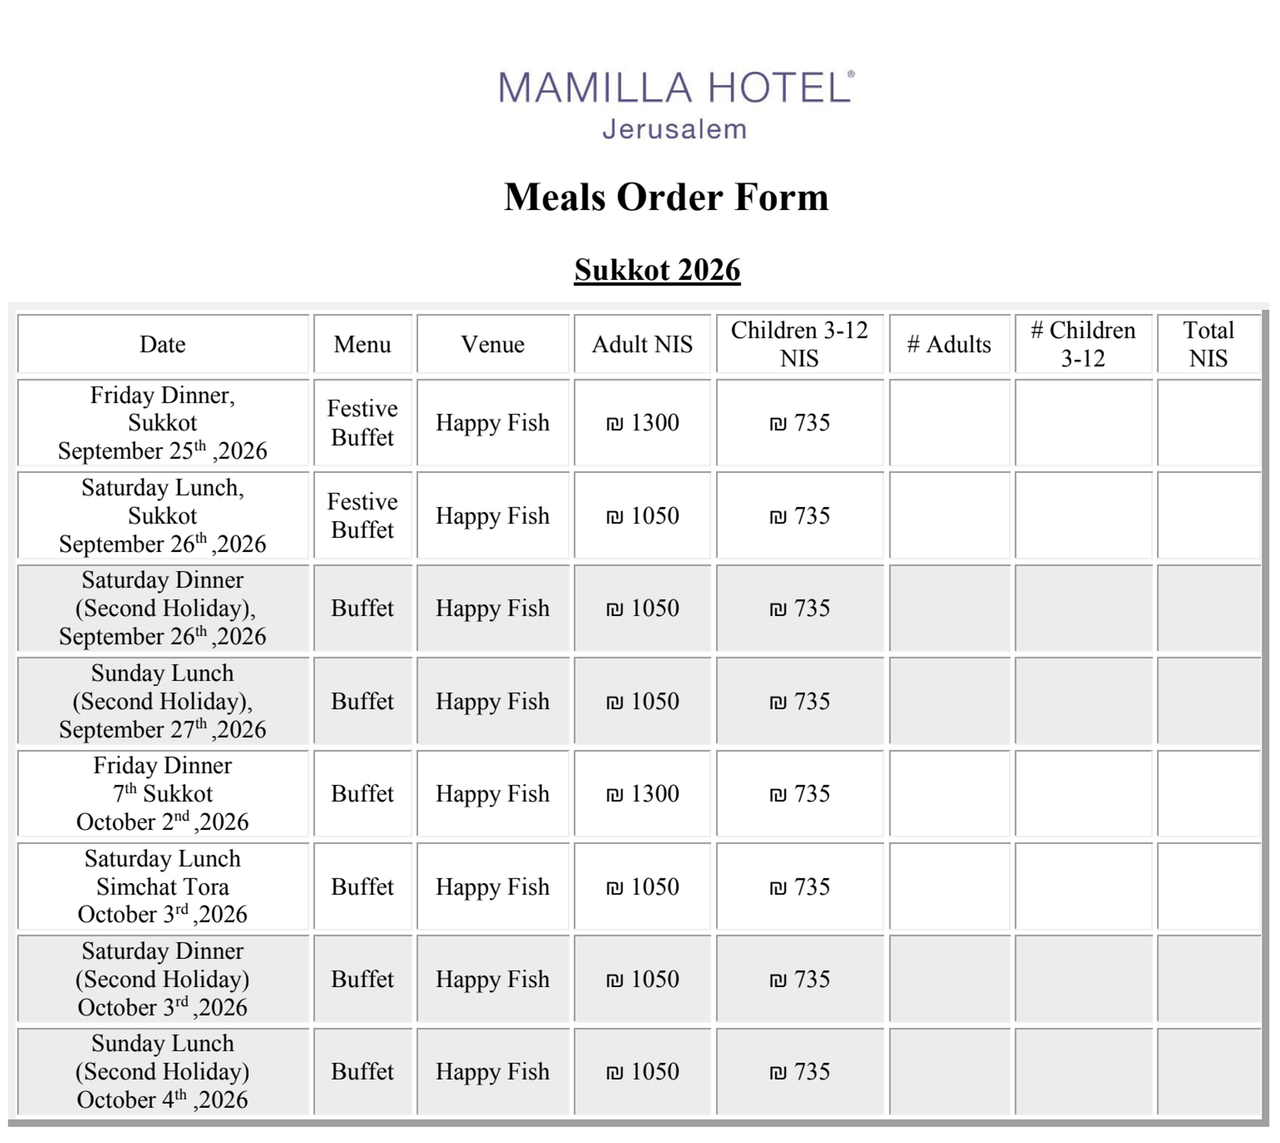Click the Meals Order Form title

point(666,197)
